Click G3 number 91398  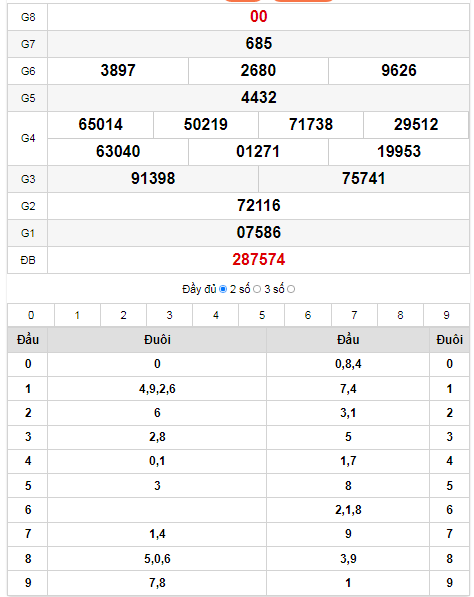(153, 179)
